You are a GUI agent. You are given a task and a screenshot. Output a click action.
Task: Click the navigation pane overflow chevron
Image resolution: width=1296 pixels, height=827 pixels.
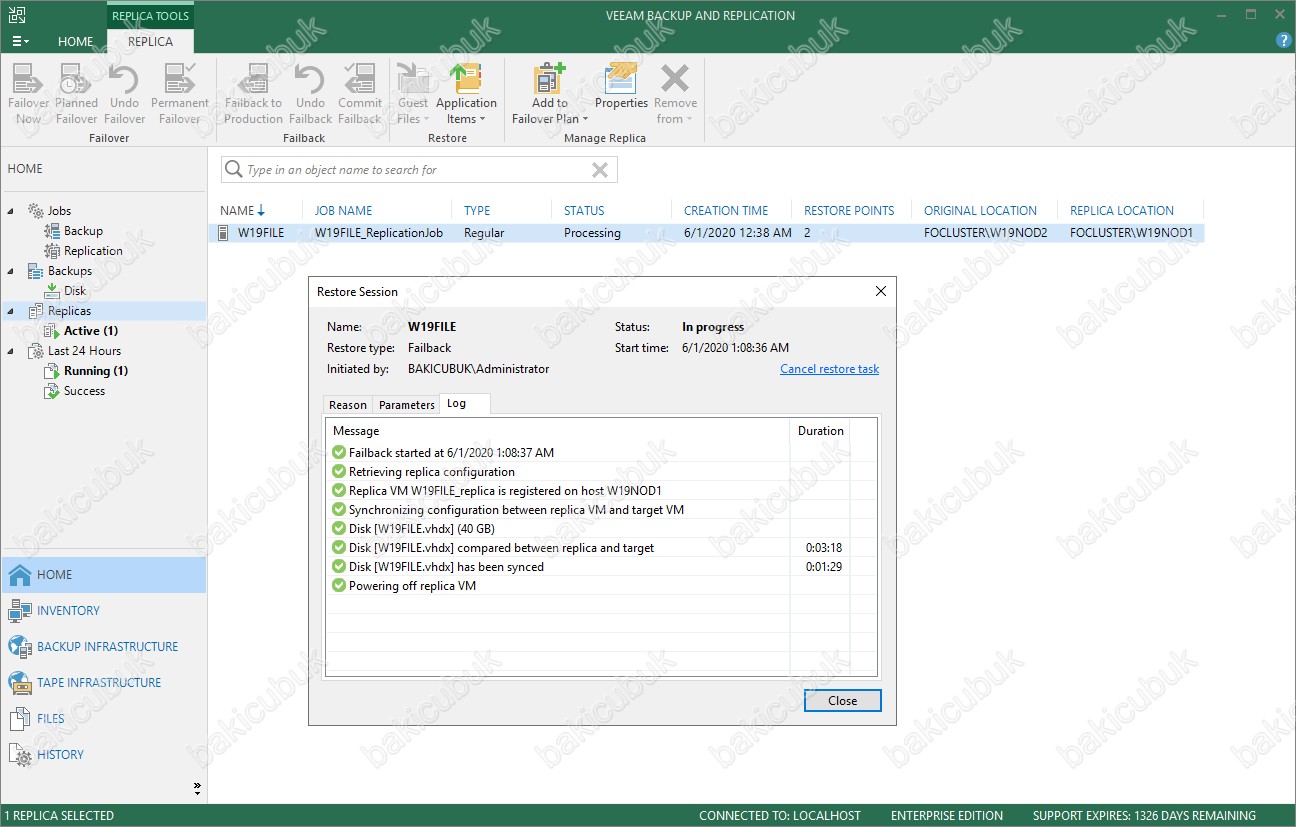197,787
